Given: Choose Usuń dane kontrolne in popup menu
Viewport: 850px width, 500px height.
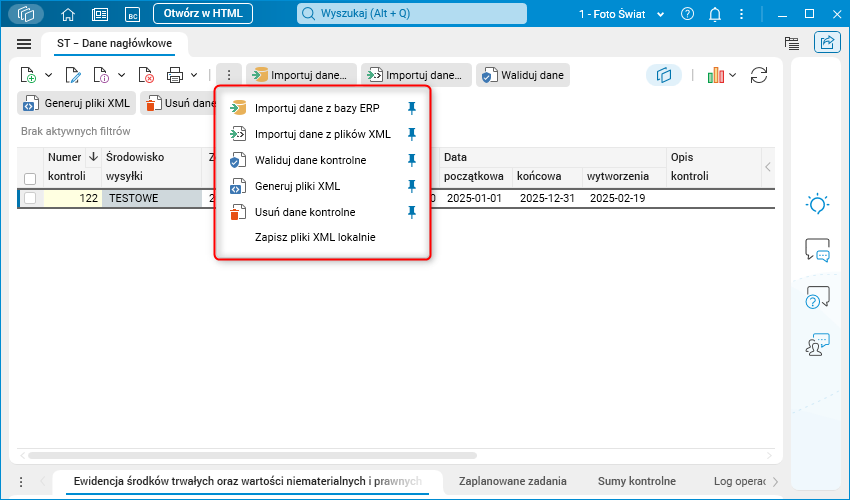Looking at the screenshot, I should (323, 212).
